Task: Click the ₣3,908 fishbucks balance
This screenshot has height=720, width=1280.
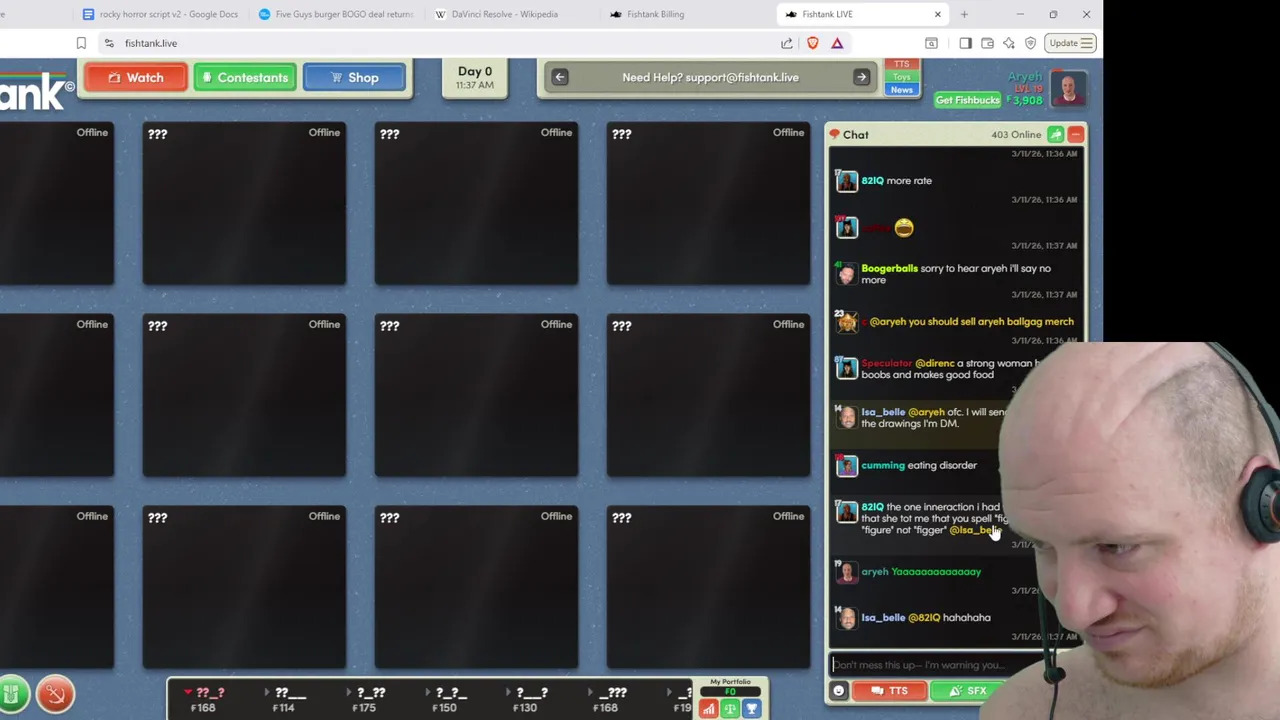Action: [x=1024, y=100]
